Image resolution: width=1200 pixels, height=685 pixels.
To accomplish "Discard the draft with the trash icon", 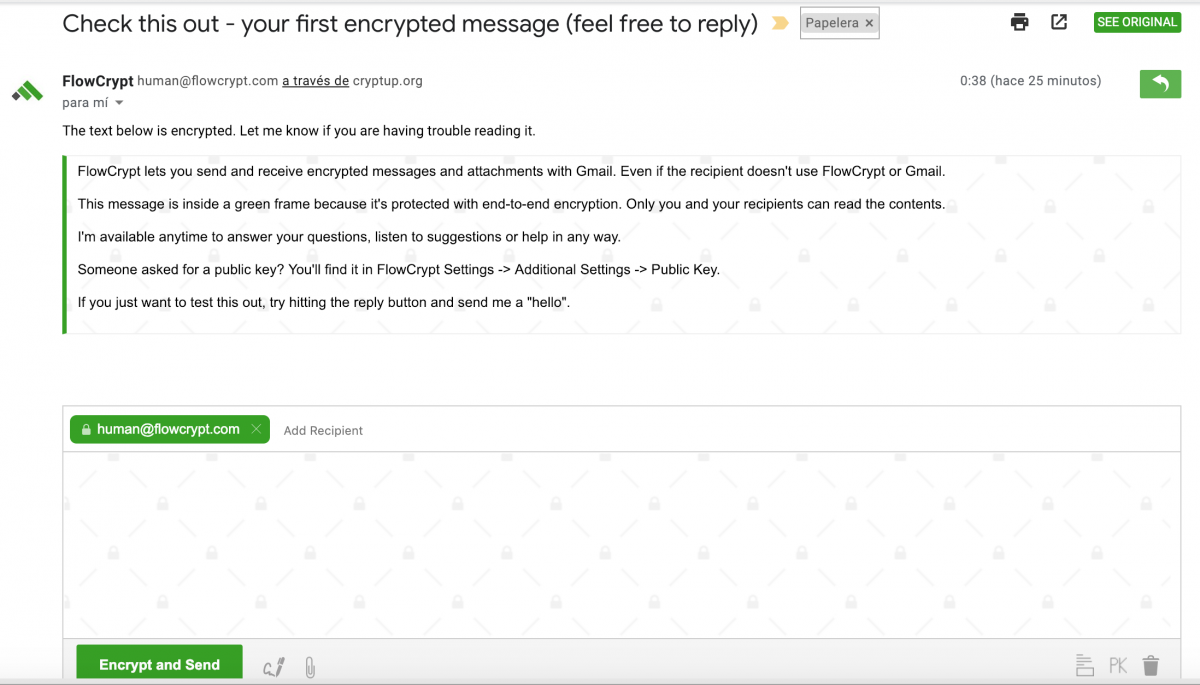I will tap(1151, 665).
